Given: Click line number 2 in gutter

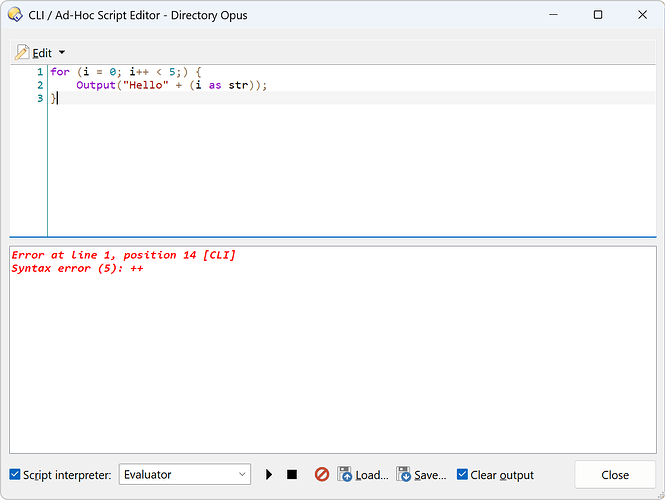Looking at the screenshot, I should pyautogui.click(x=40, y=85).
